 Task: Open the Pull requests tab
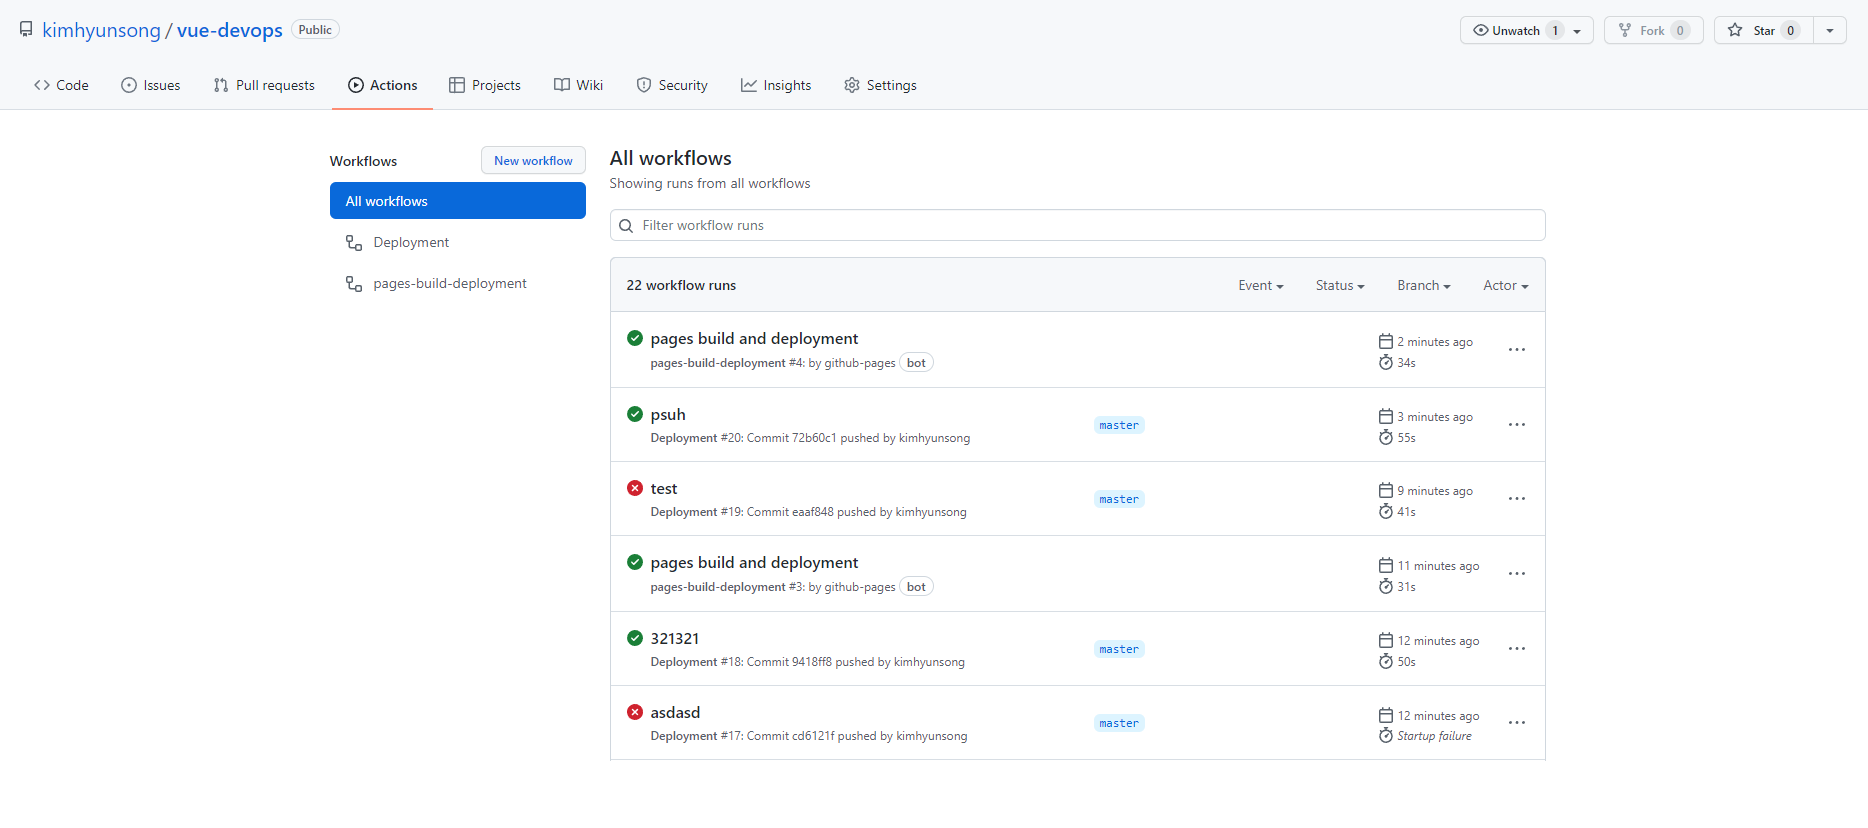click(264, 85)
